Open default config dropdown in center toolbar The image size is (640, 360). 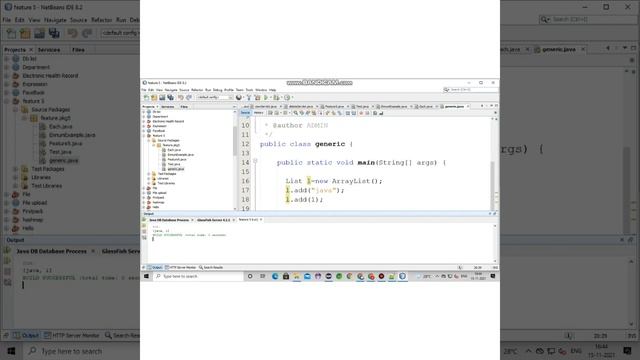coord(214,98)
